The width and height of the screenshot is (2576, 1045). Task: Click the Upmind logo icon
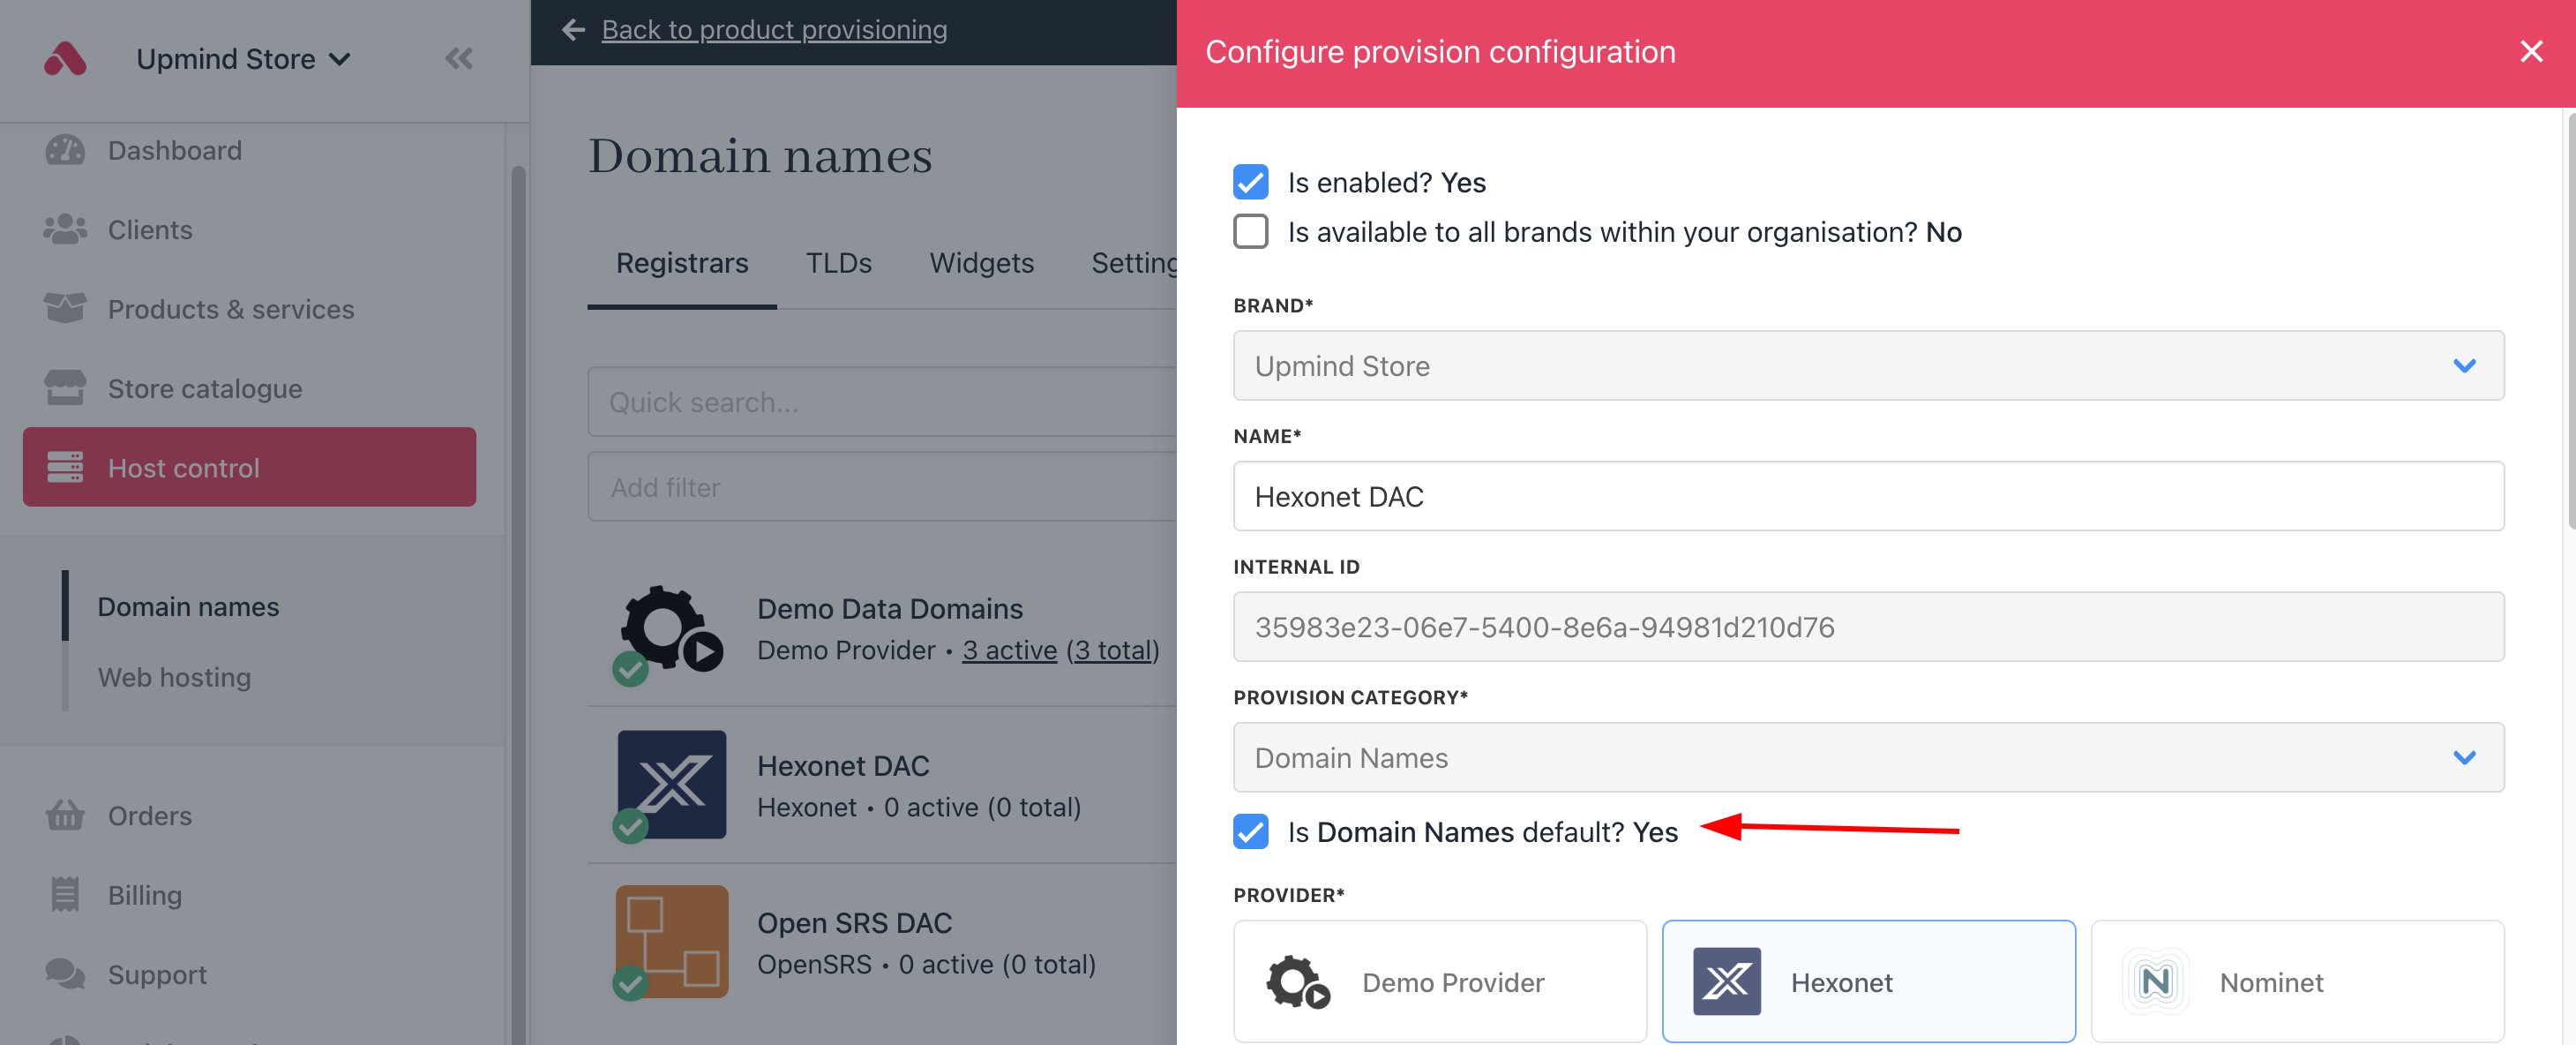pos(65,59)
